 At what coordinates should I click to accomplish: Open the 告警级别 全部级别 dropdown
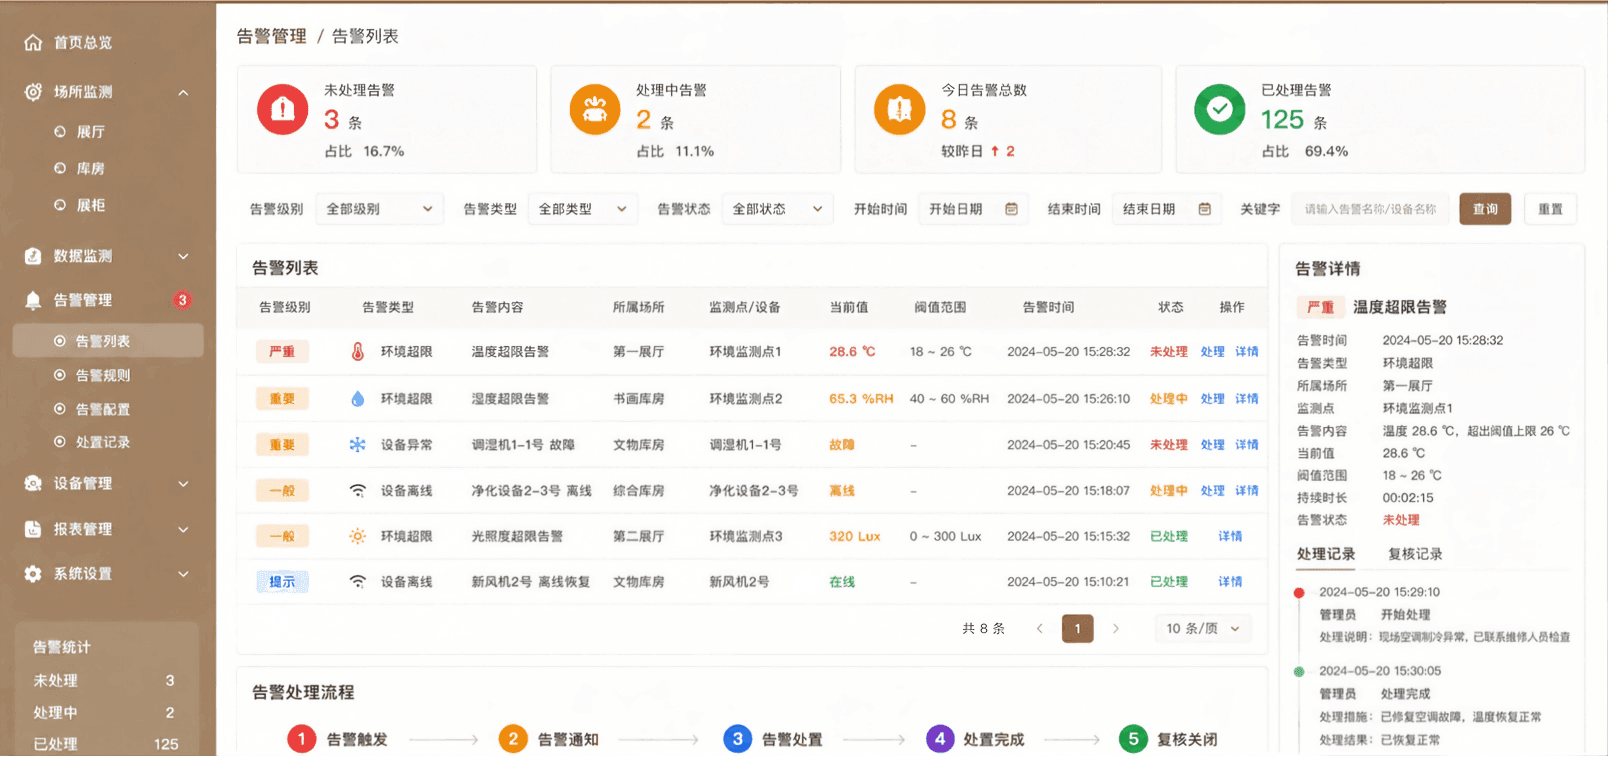point(379,209)
